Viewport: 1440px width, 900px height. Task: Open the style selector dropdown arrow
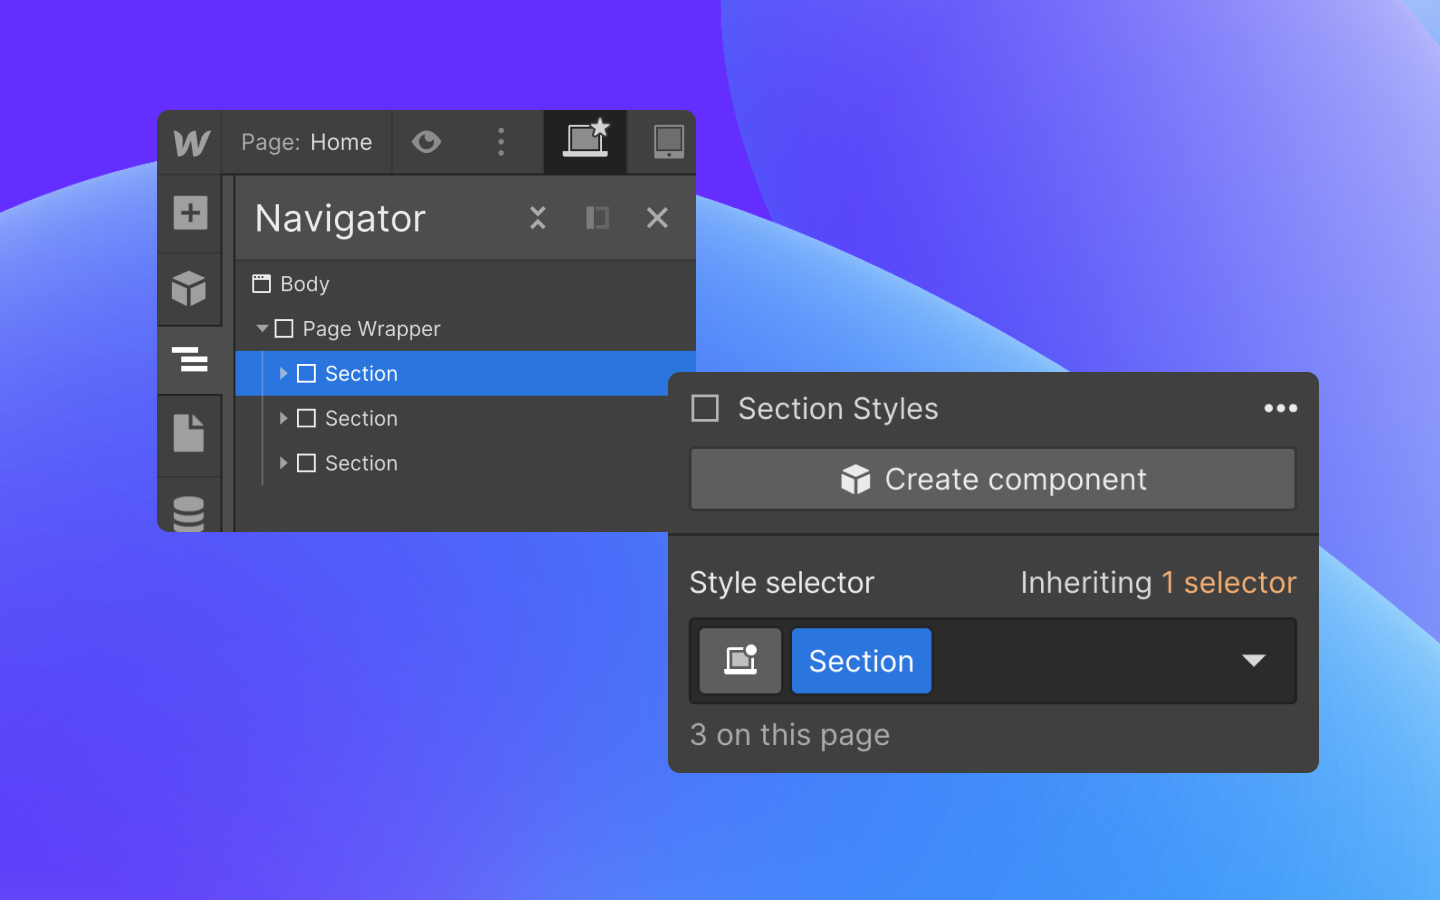point(1253,660)
